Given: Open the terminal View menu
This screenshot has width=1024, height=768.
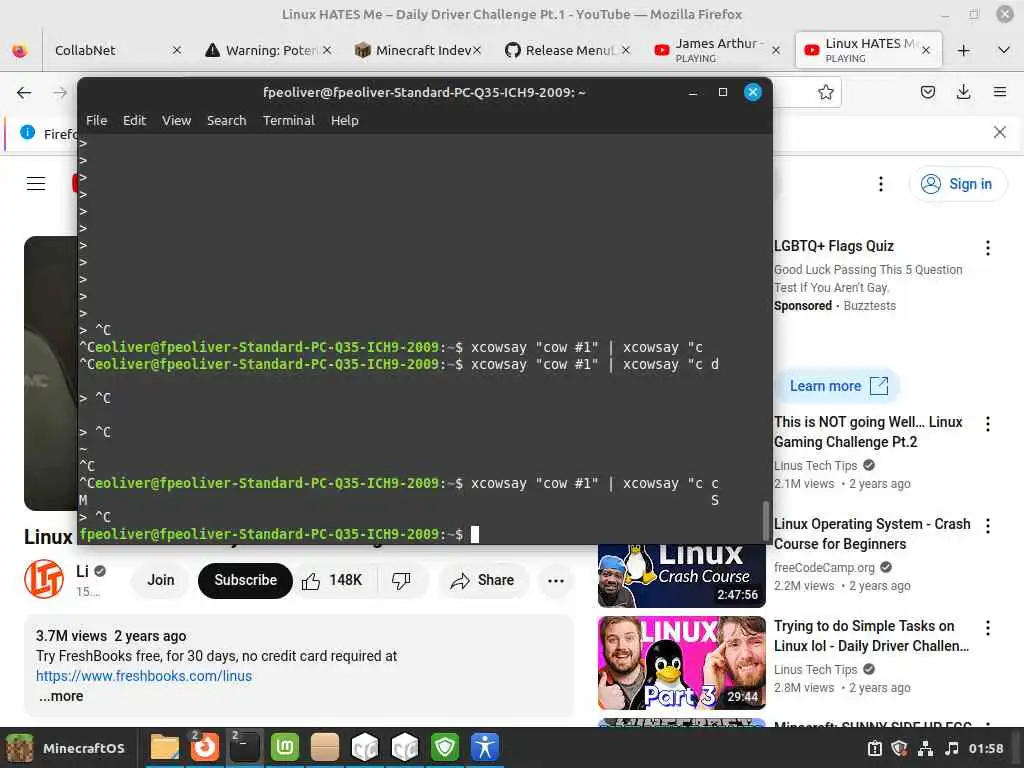Looking at the screenshot, I should 176,120.
